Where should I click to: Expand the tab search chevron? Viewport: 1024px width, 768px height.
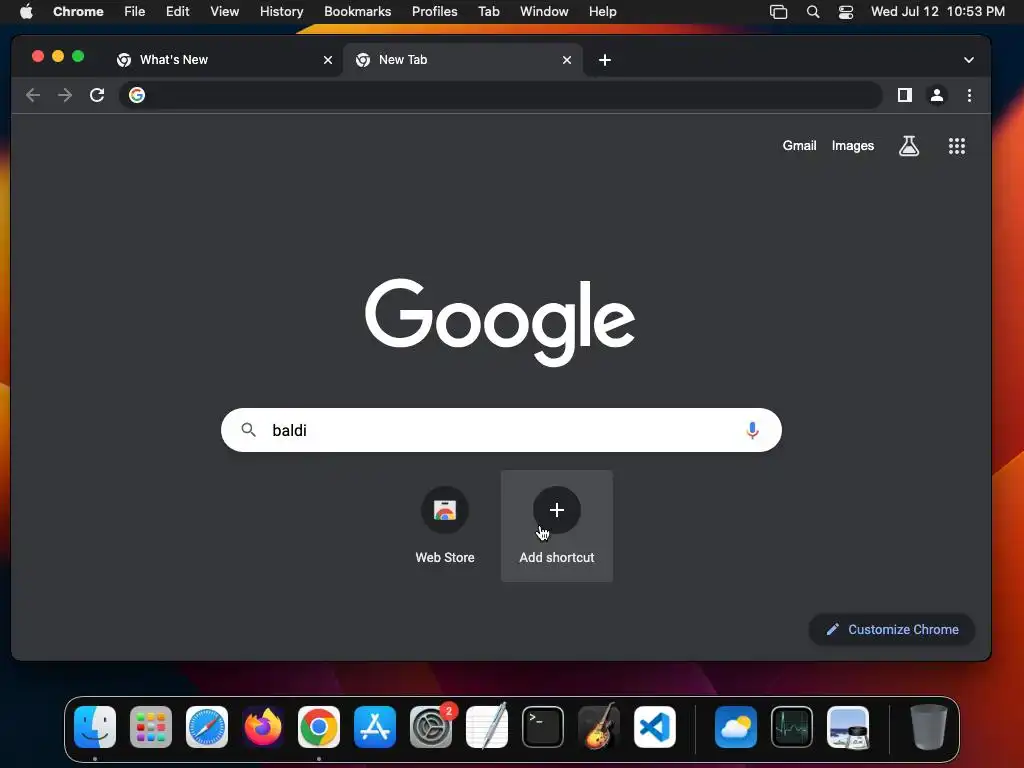(x=968, y=60)
